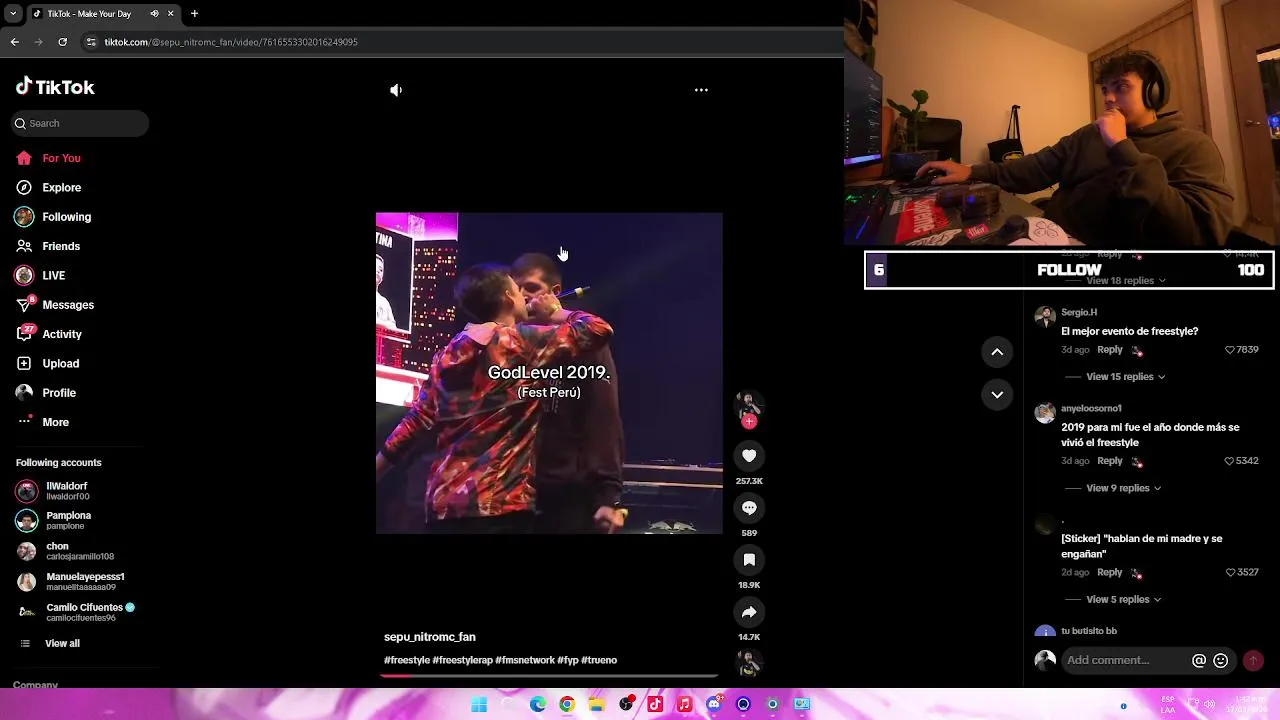
Task: Follow creator via red plus badge on avatar
Action: [x=749, y=421]
